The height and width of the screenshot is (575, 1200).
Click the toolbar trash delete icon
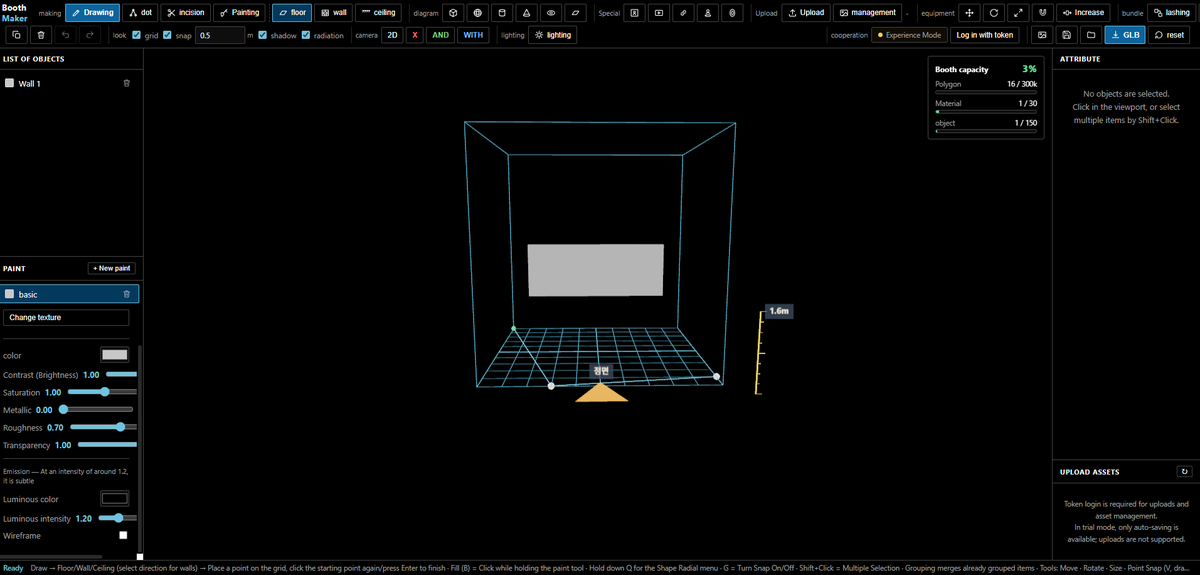[41, 35]
